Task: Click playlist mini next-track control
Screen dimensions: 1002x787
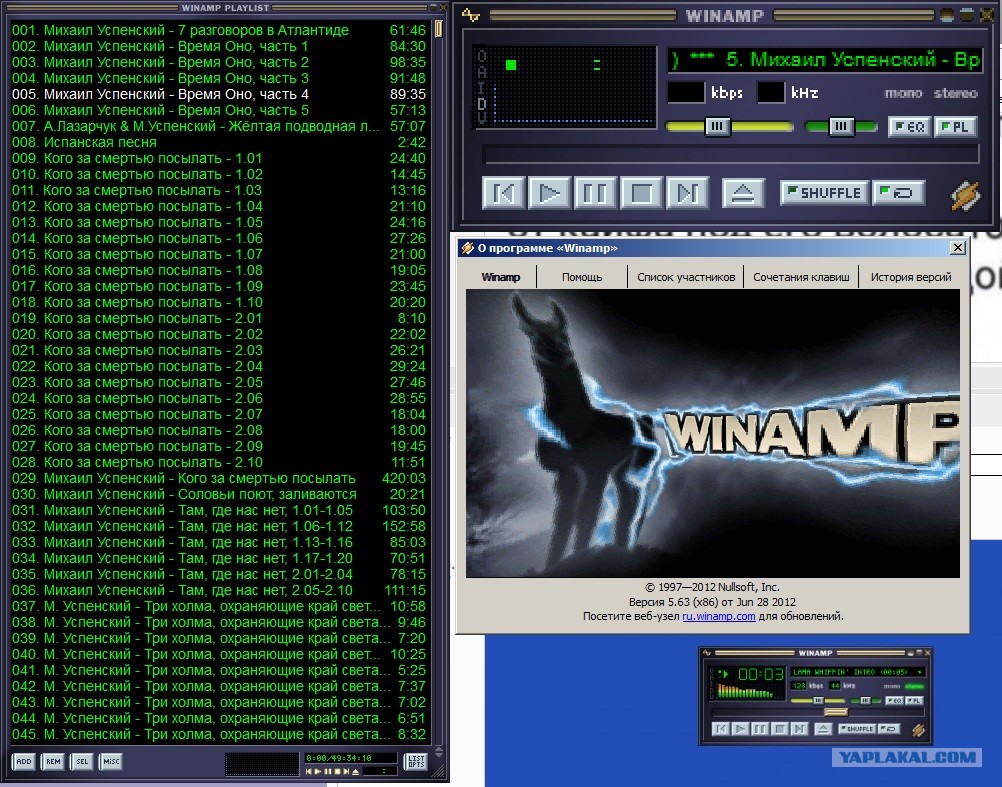Action: (x=346, y=772)
